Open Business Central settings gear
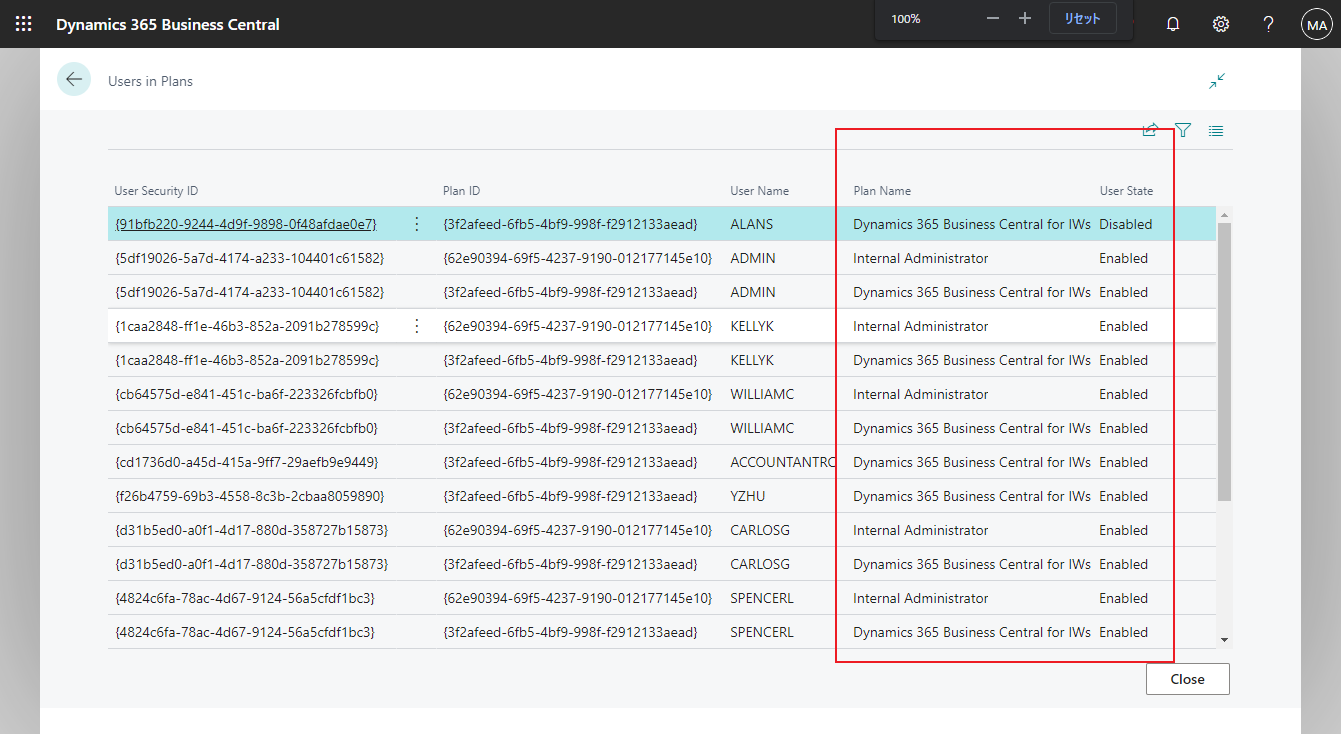1341x734 pixels. 1220,23
